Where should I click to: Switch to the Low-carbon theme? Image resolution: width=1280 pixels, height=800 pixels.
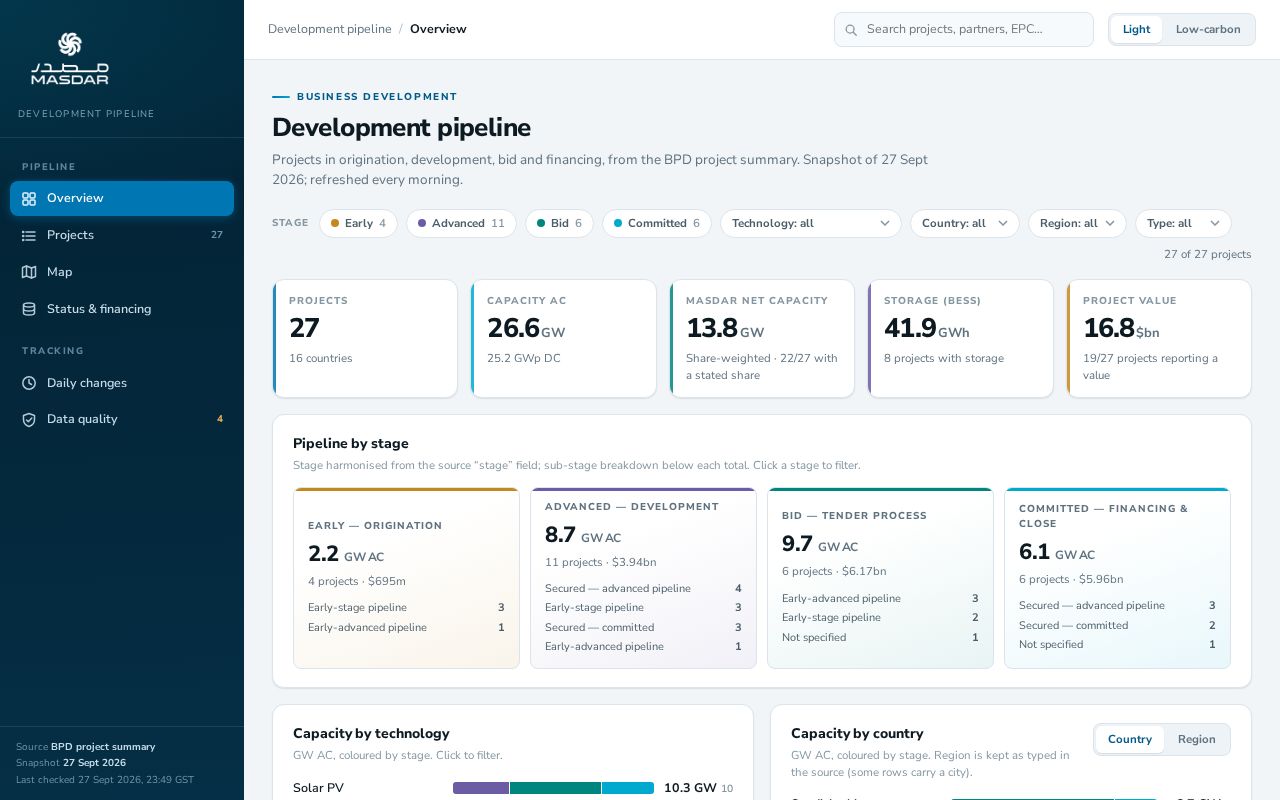point(1208,29)
